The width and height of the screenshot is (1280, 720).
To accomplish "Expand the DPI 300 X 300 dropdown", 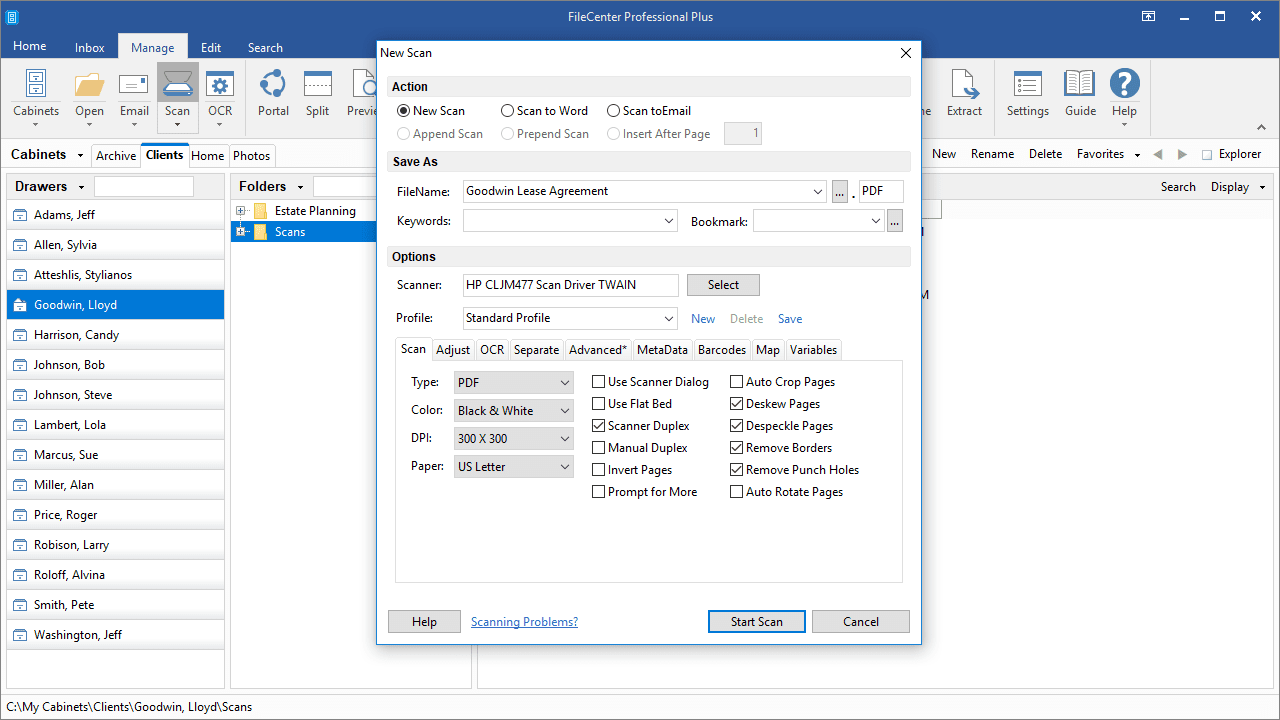I will coord(514,439).
